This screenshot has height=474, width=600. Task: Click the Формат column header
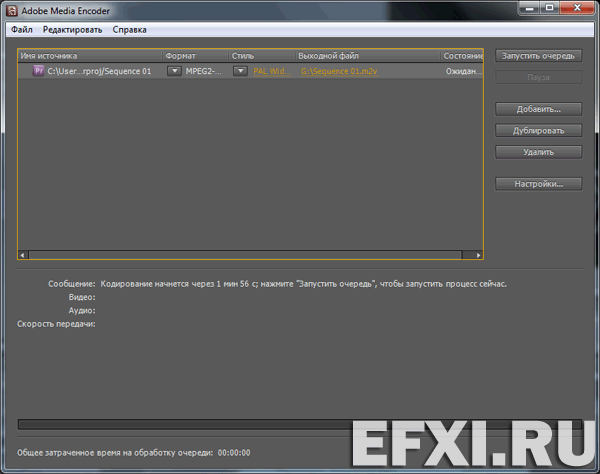[196, 56]
